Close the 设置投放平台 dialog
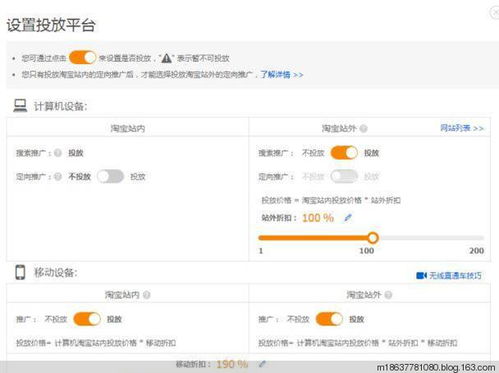The image size is (499, 373). coord(495,13)
